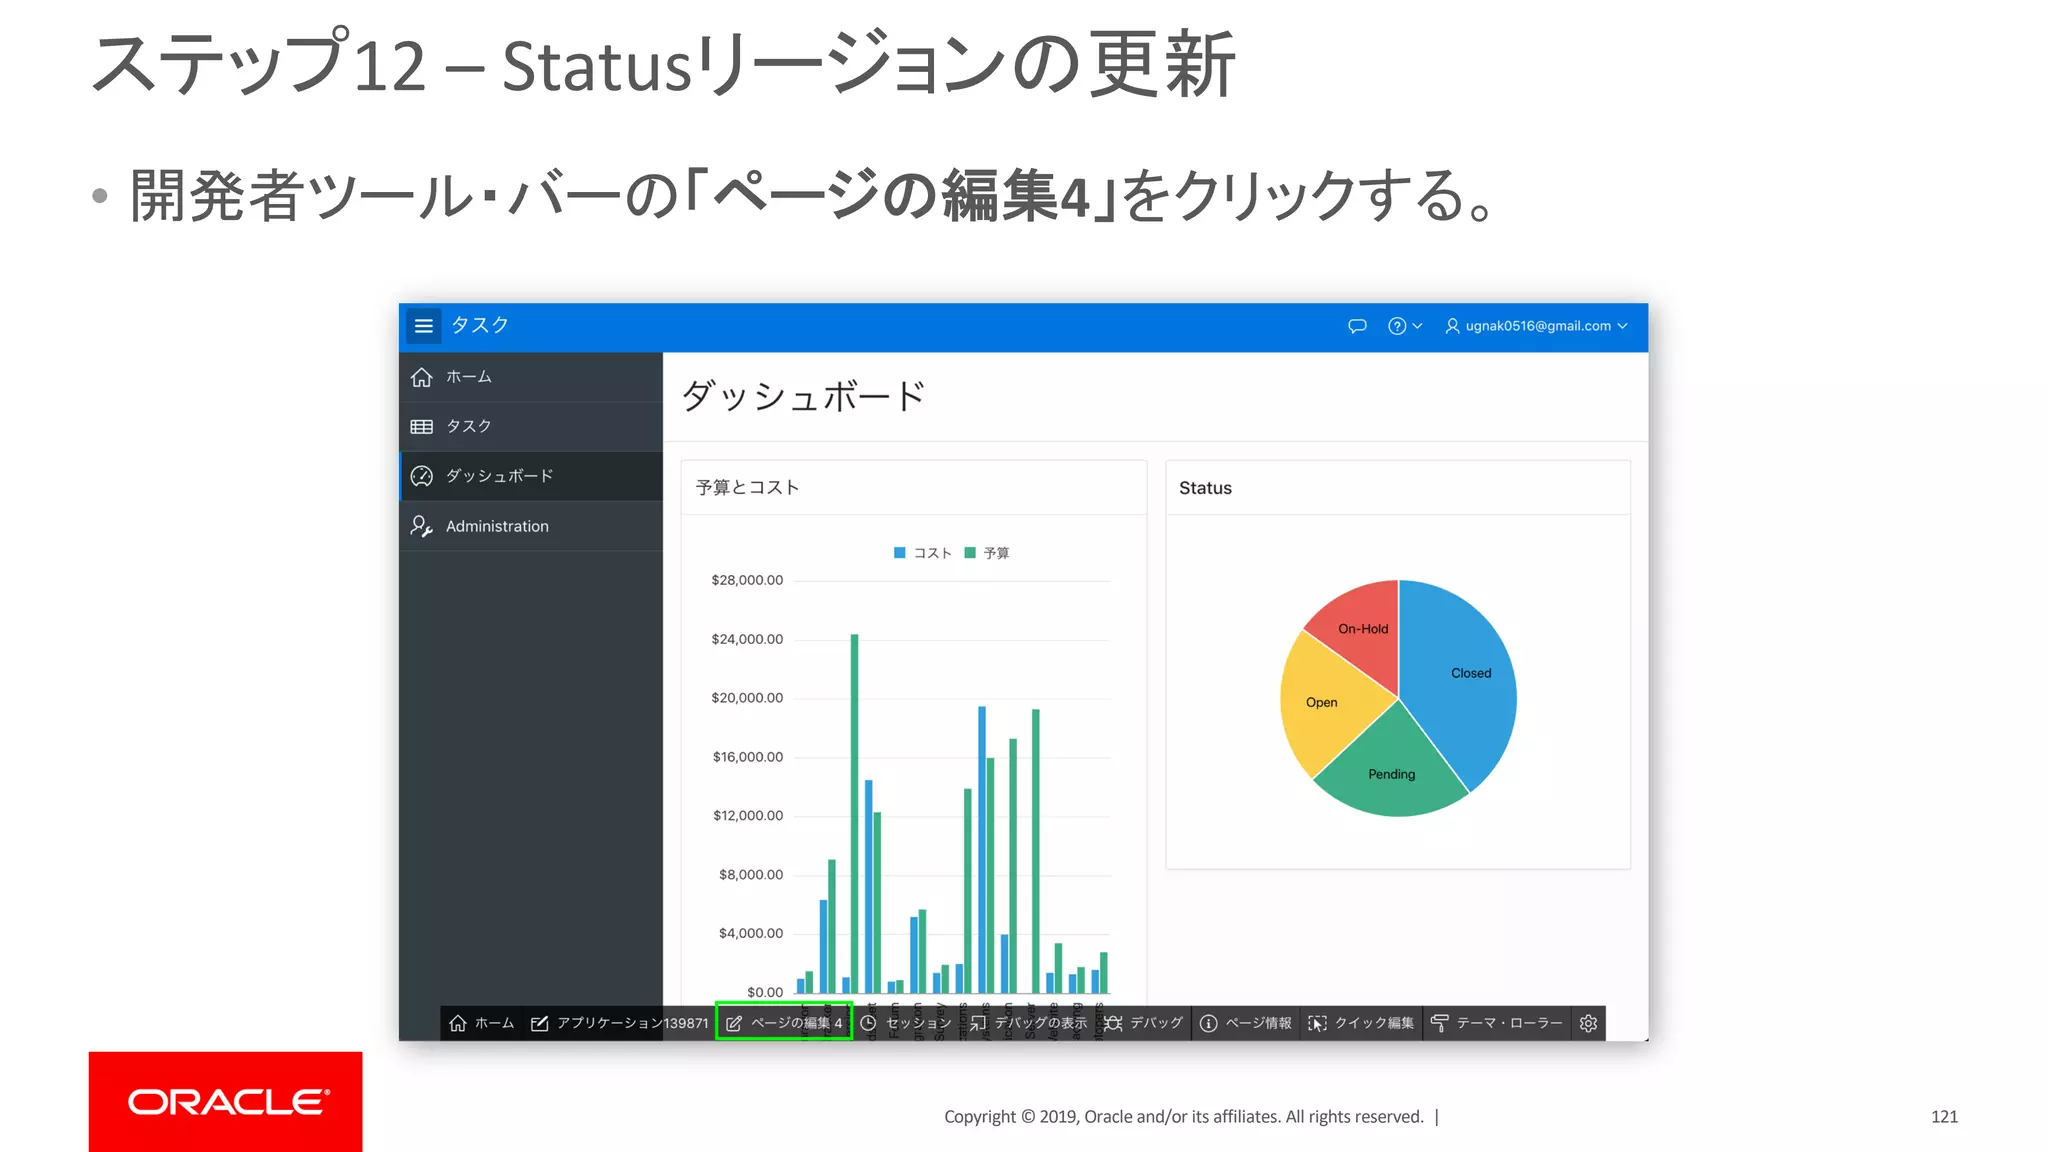The width and height of the screenshot is (2048, 1152).
Task: Click the edit icon beside アプリケーション139871
Action: [540, 1023]
